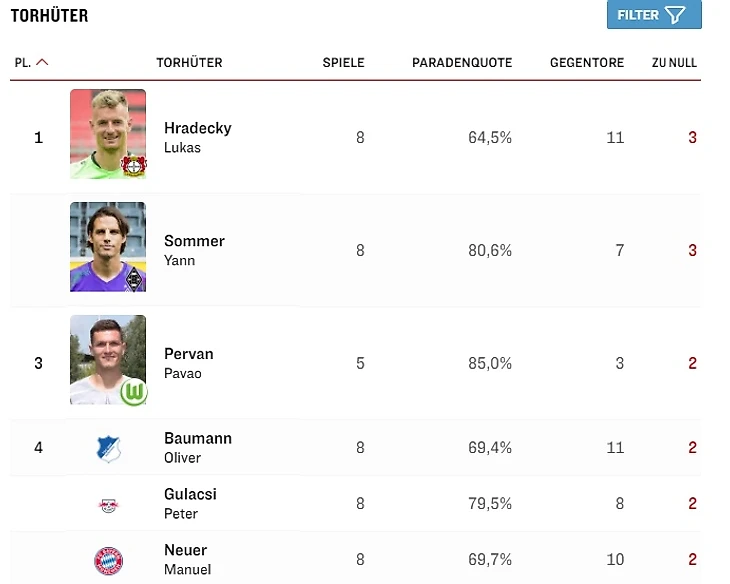Image resolution: width=730 pixels, height=584 pixels.
Task: Toggle sort arrow next to PL. column
Action: coord(42,62)
